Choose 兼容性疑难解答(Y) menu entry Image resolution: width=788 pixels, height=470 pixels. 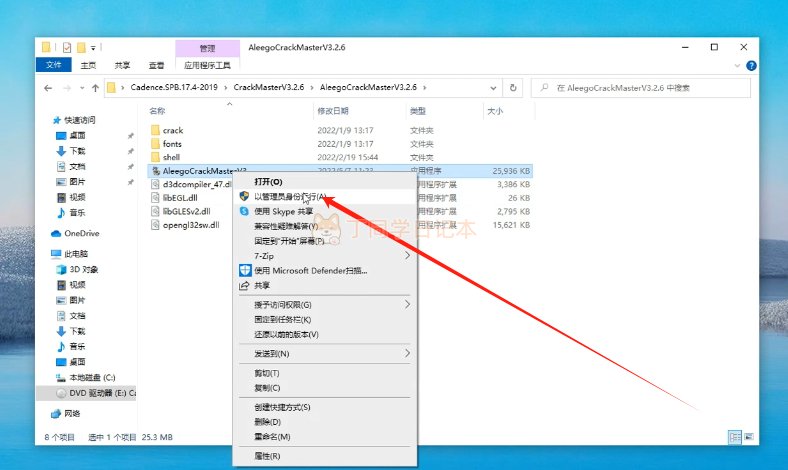[325, 226]
